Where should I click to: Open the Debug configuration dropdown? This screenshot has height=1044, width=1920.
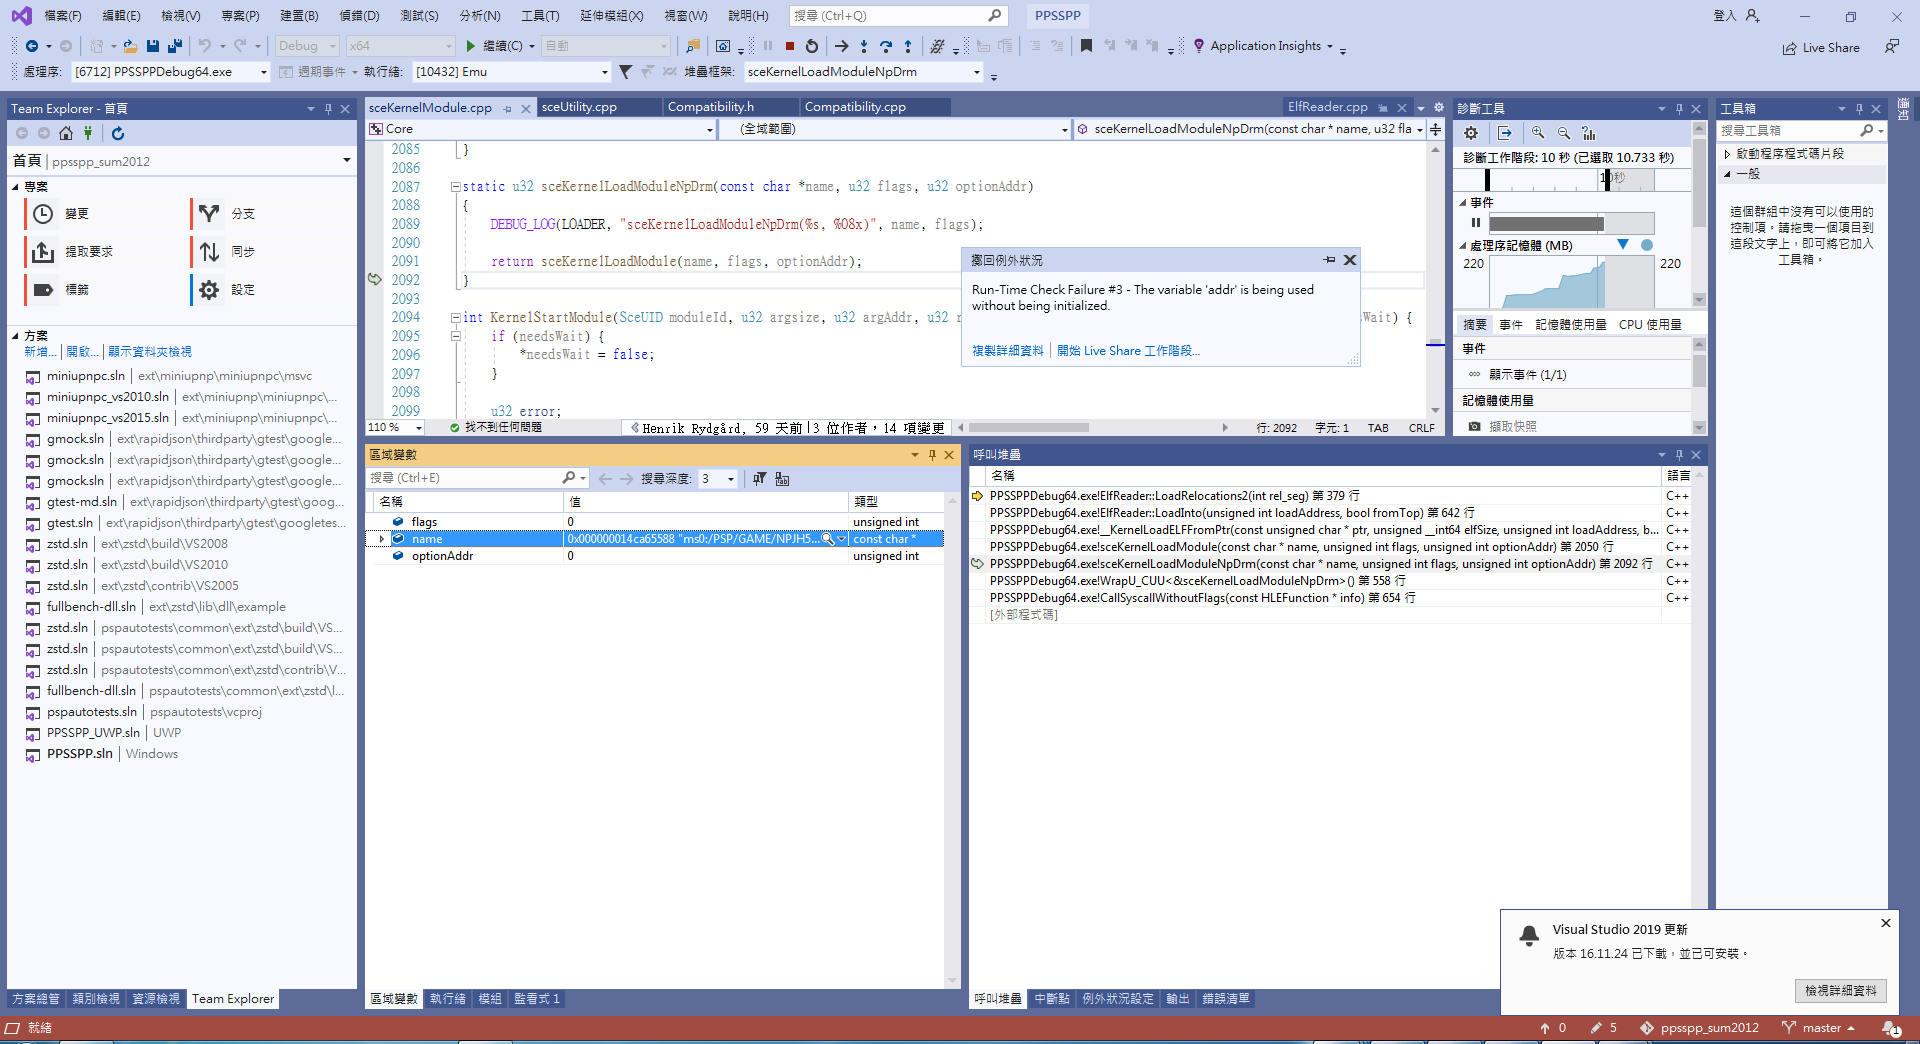(307, 46)
